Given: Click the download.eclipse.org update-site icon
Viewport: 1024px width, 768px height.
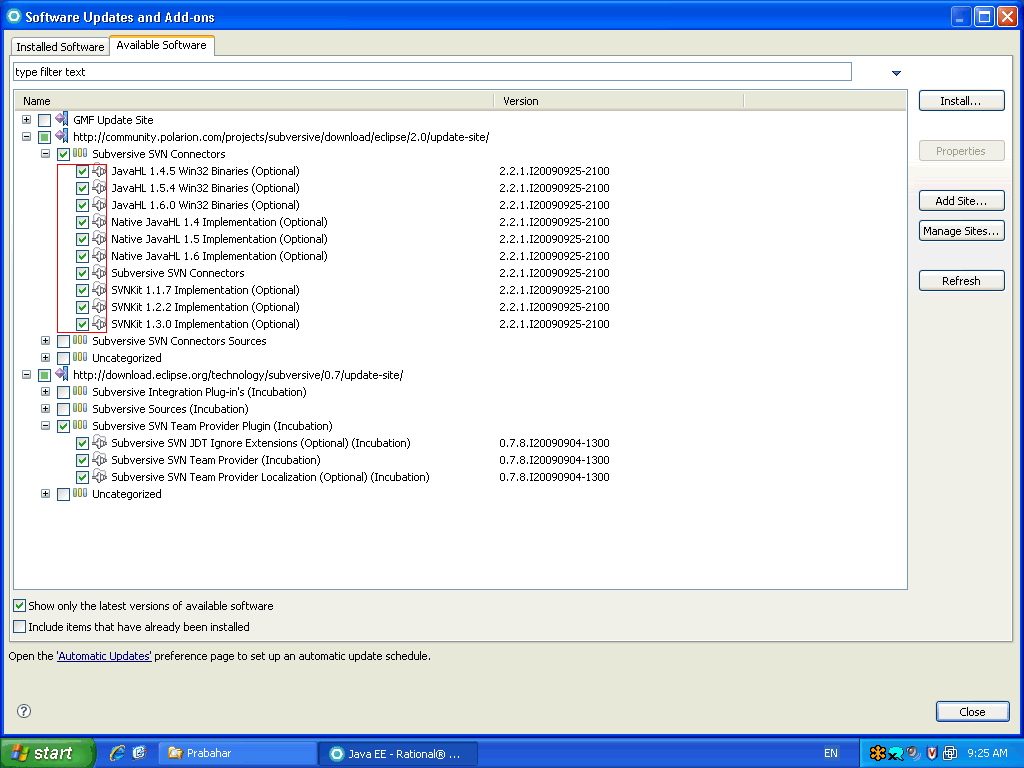Looking at the screenshot, I should (x=62, y=374).
